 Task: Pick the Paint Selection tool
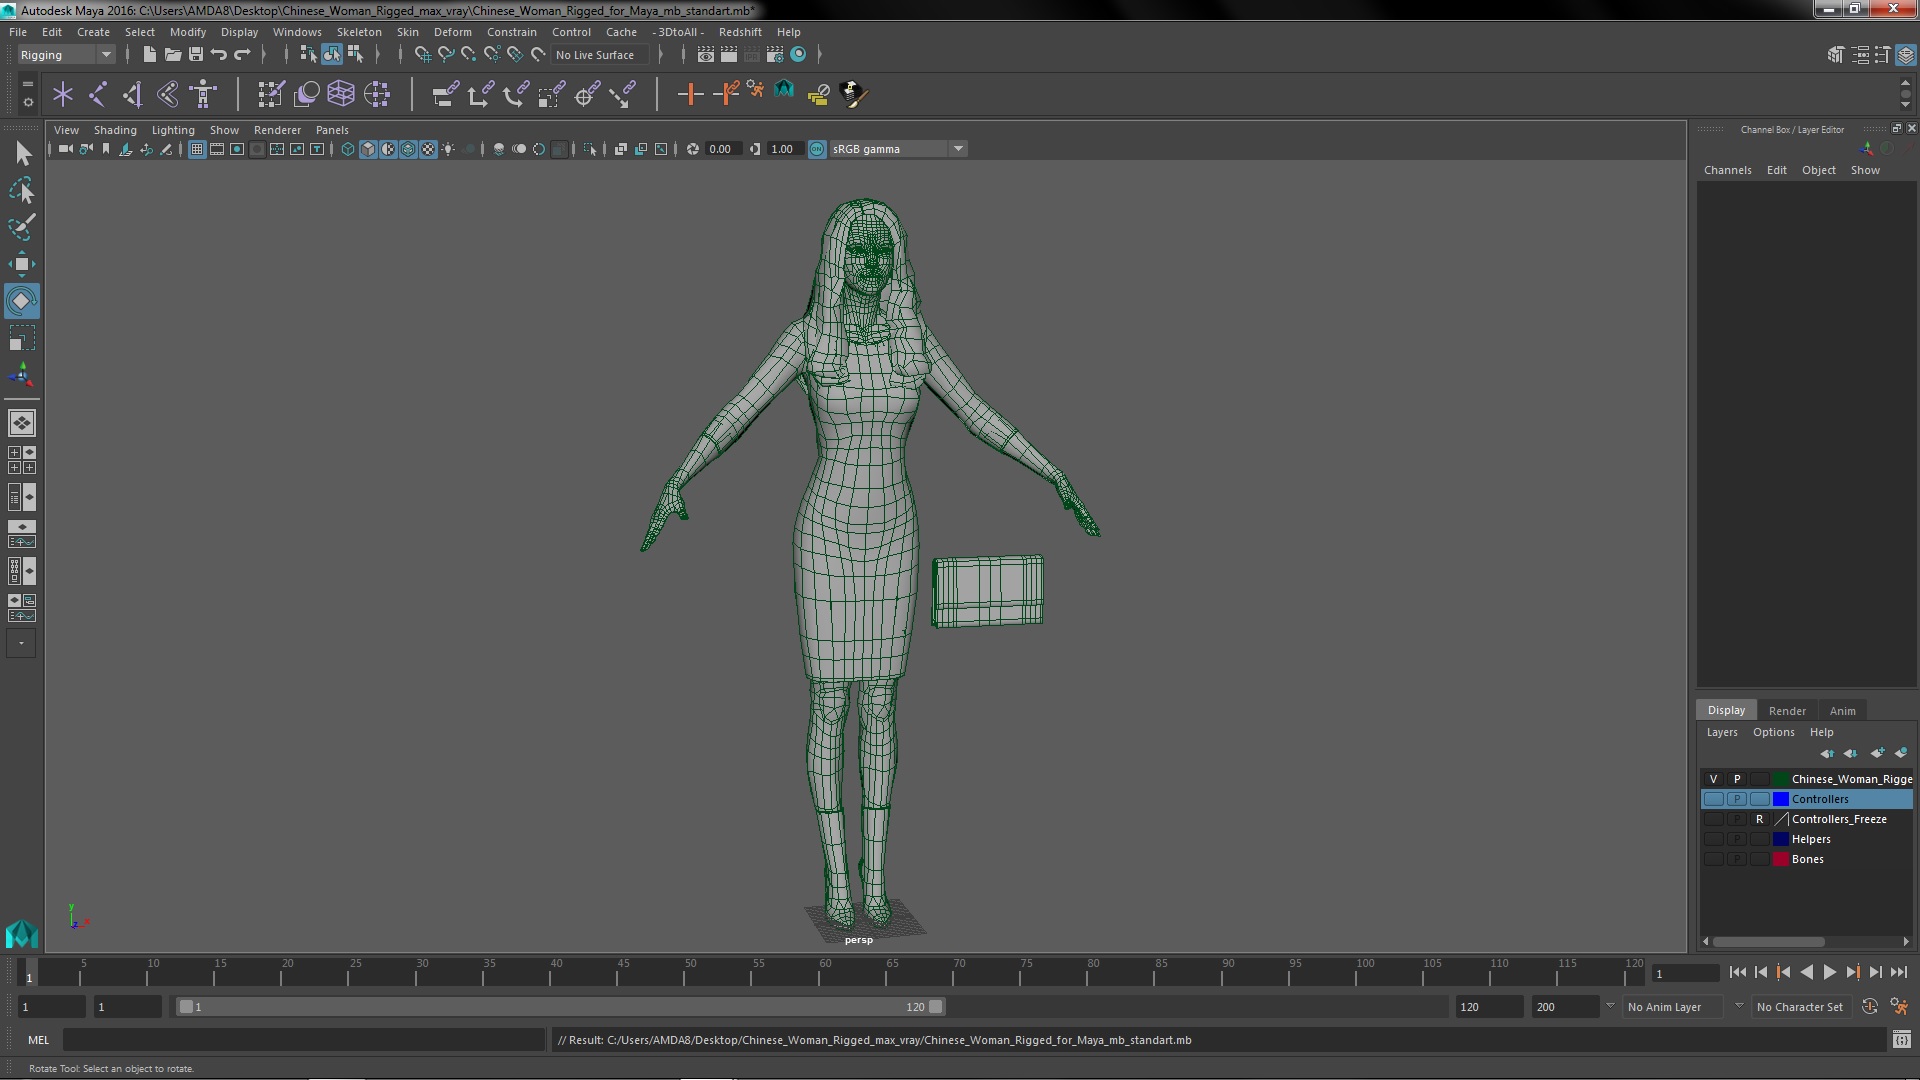[x=22, y=227]
